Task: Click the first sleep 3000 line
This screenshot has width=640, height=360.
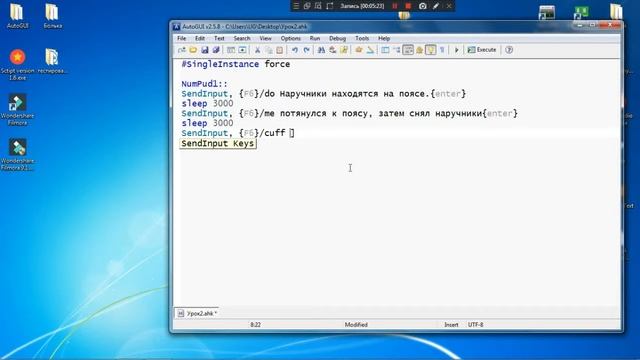Action: pos(207,103)
